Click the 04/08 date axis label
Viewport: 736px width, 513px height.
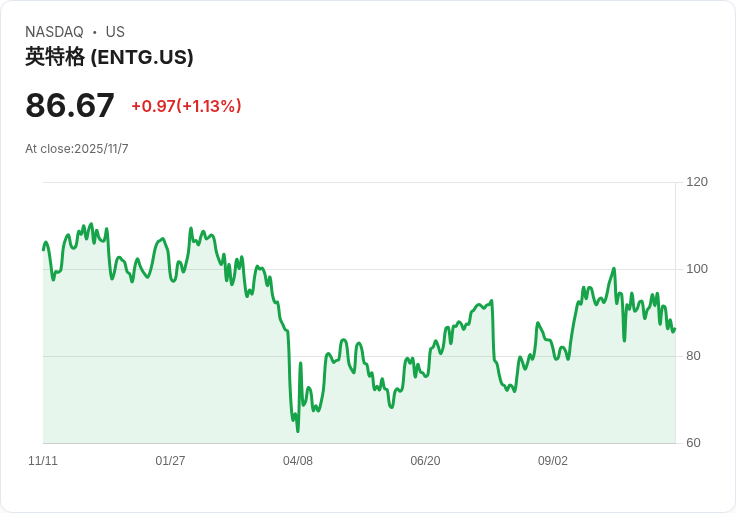click(298, 461)
